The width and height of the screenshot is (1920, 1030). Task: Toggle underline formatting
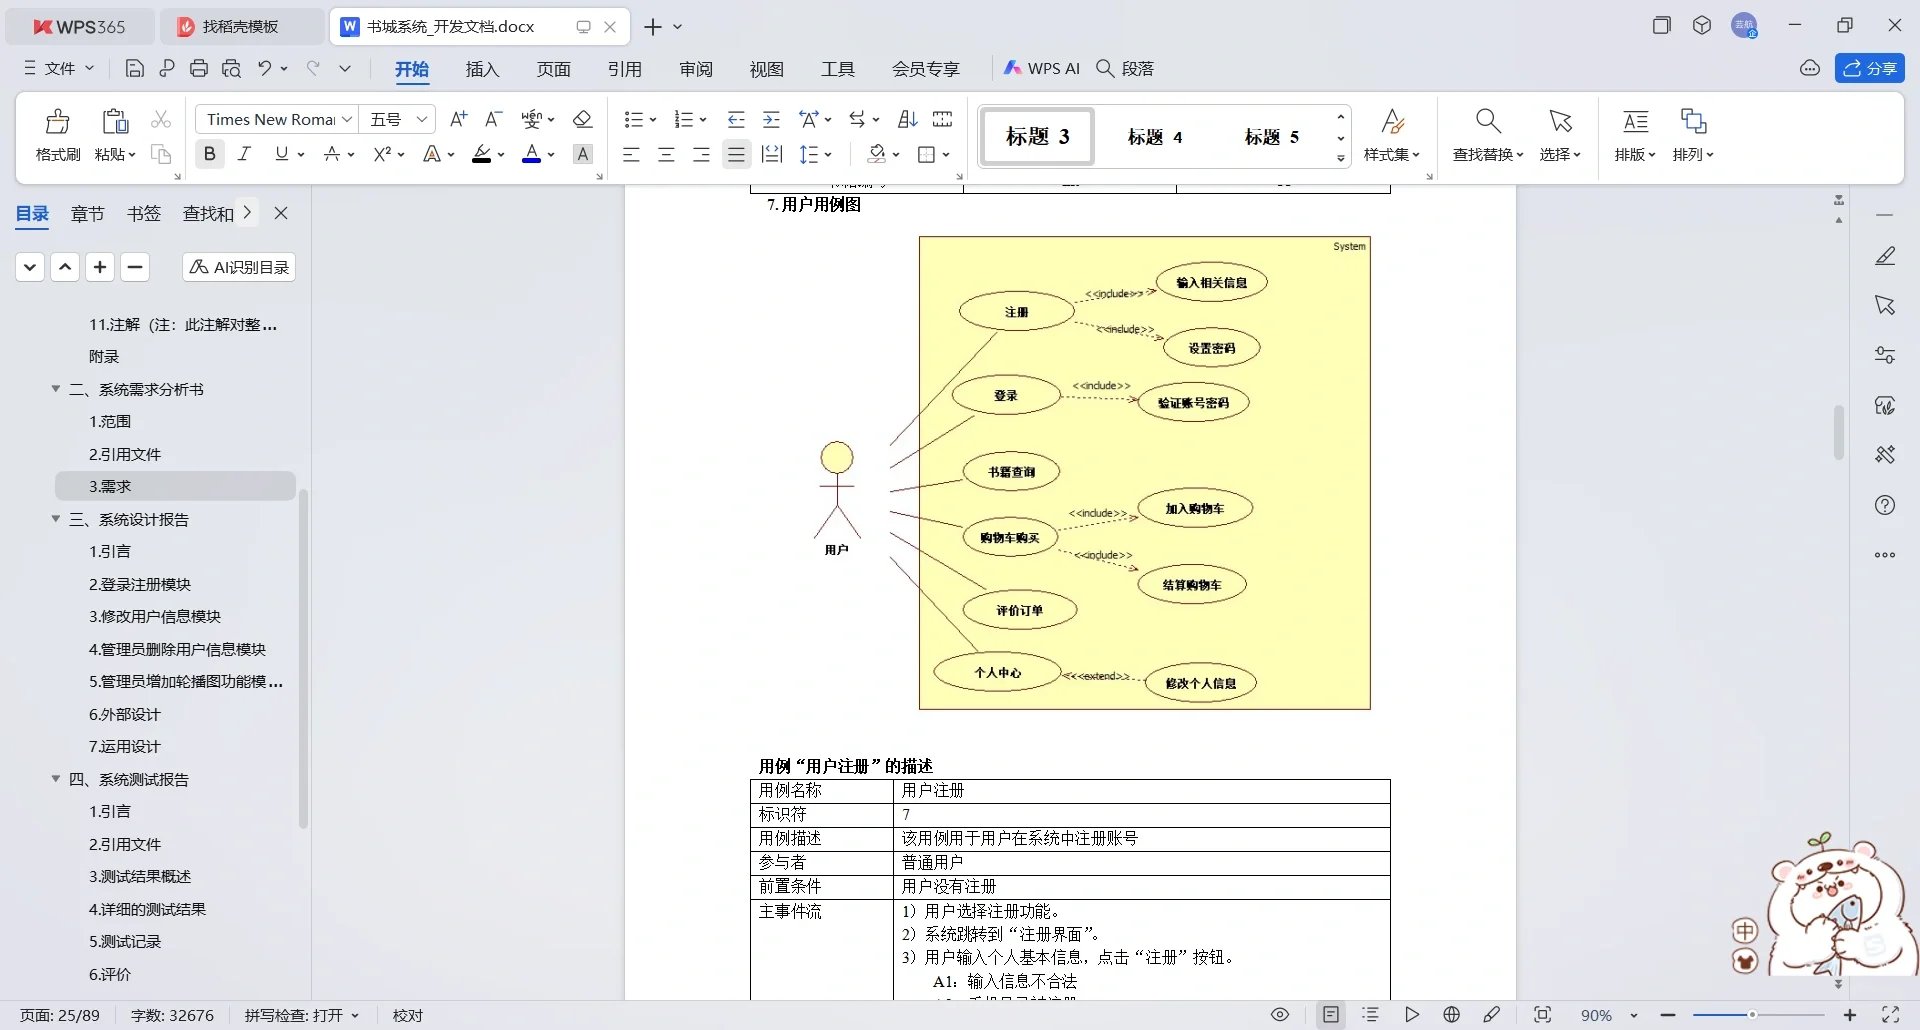point(281,154)
